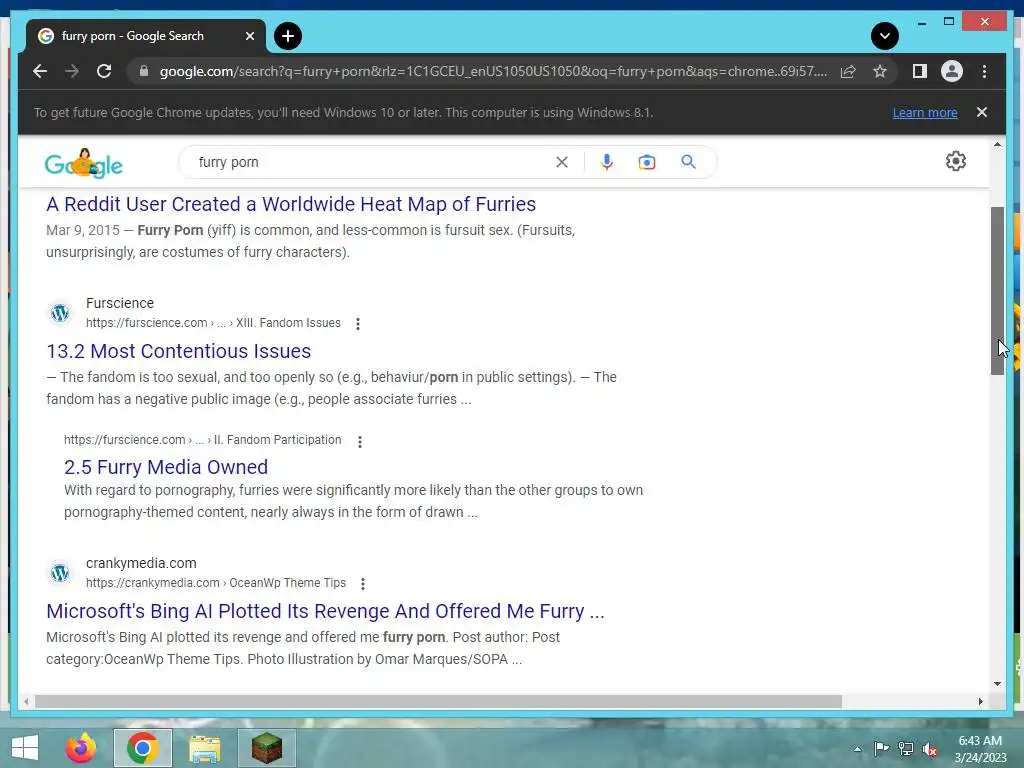Open the Chrome side panel

(x=920, y=71)
